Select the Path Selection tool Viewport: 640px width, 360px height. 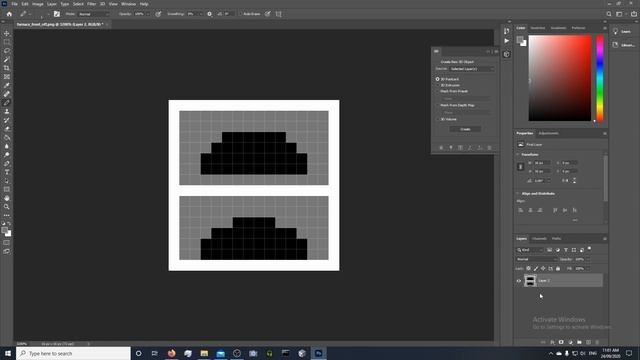(x=7, y=181)
